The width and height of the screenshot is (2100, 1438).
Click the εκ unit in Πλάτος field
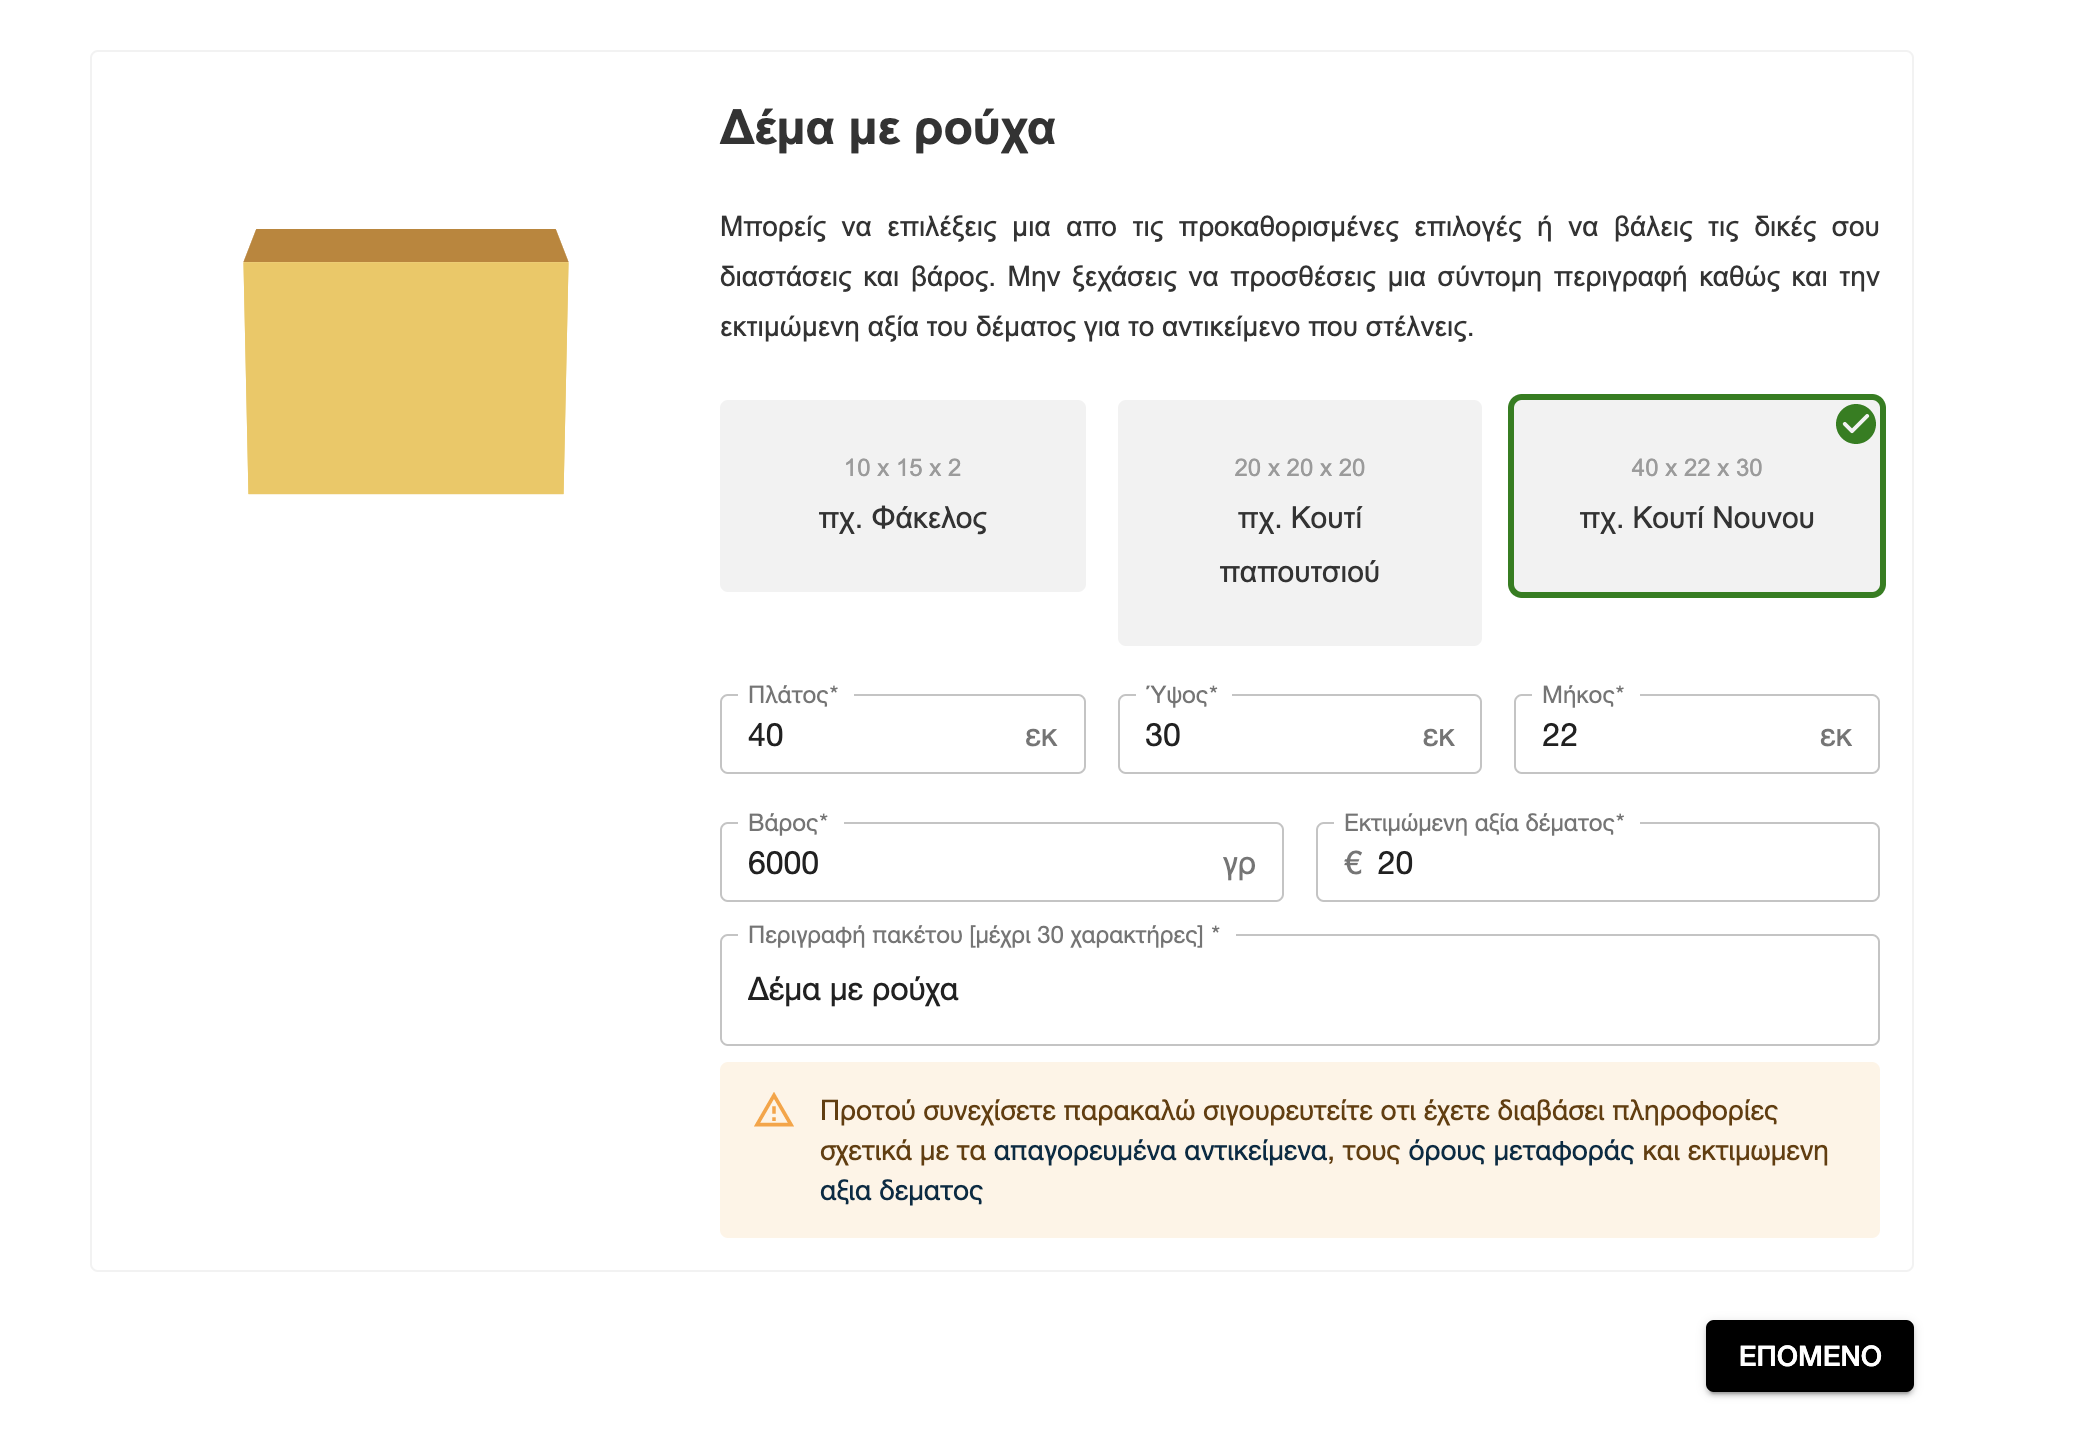(1040, 737)
